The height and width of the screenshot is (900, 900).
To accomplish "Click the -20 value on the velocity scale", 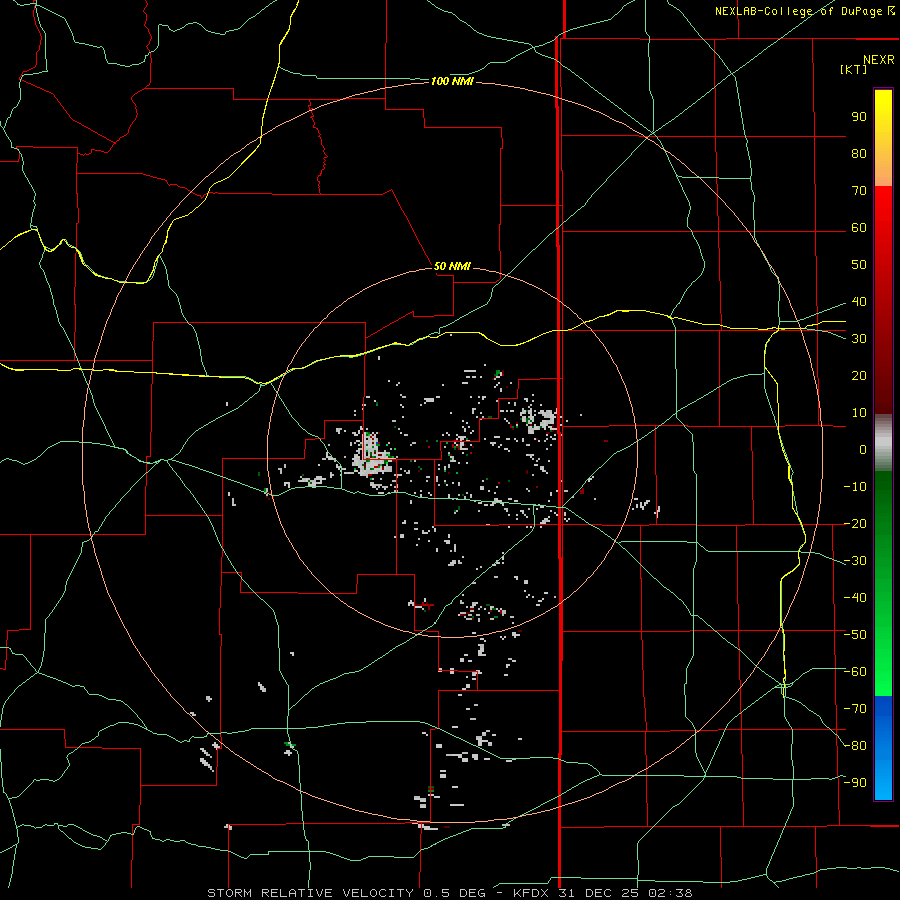I will [855, 524].
